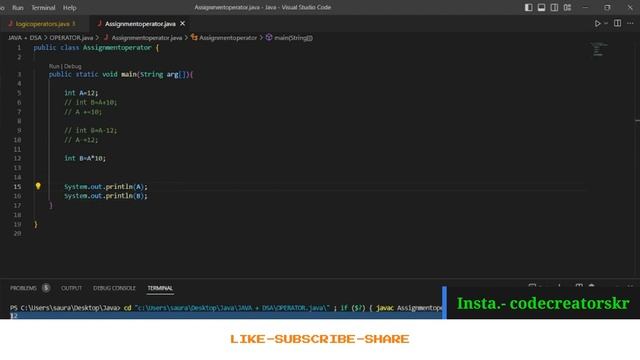This screenshot has height=360, width=640.
Task: Click commented line '// int B=A+10;'
Action: (x=90, y=102)
